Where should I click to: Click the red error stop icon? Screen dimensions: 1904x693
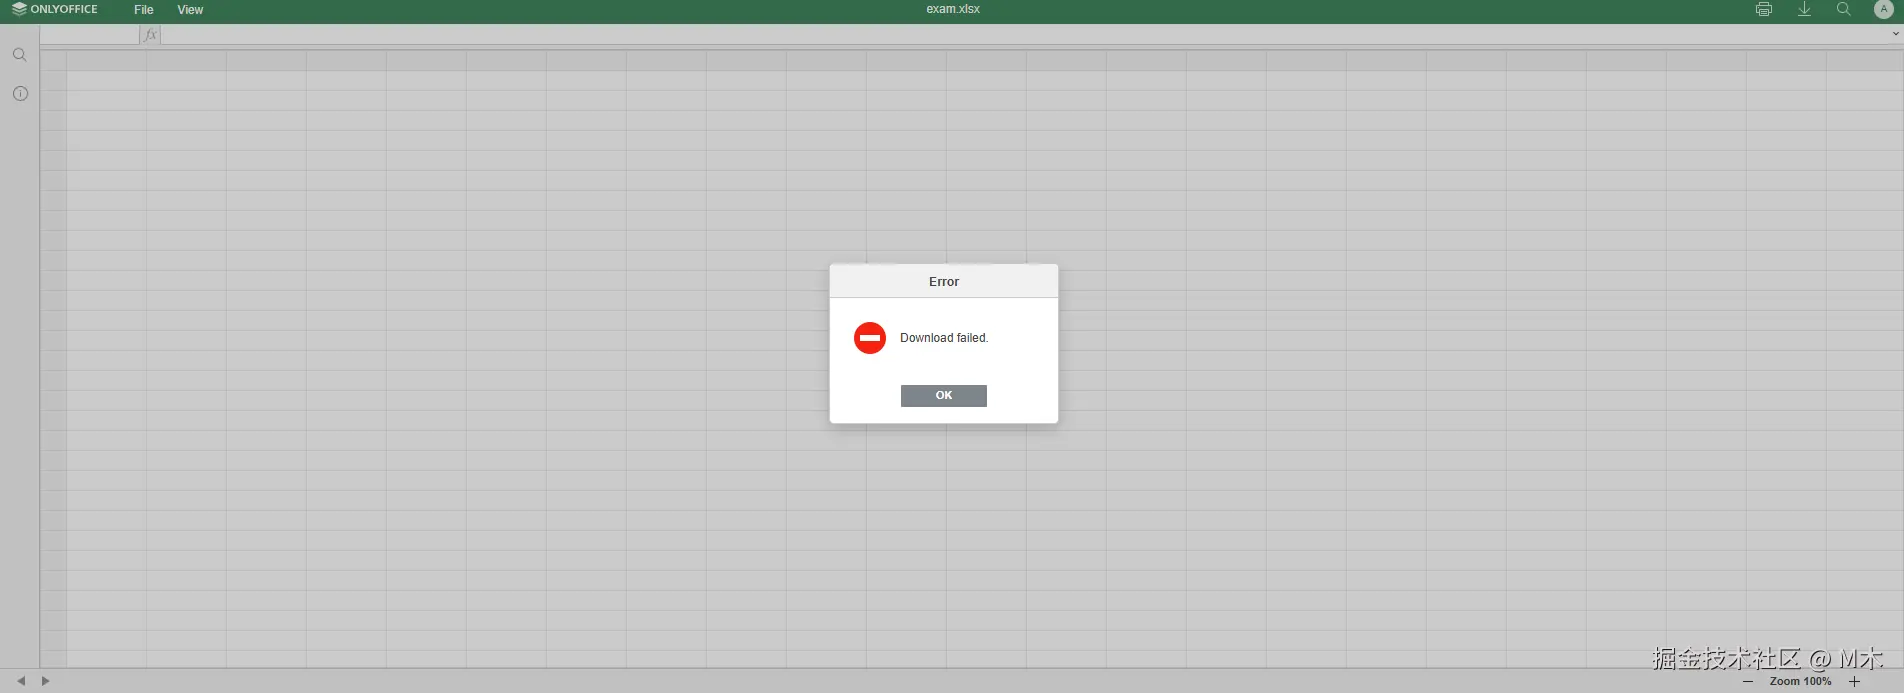pos(870,338)
